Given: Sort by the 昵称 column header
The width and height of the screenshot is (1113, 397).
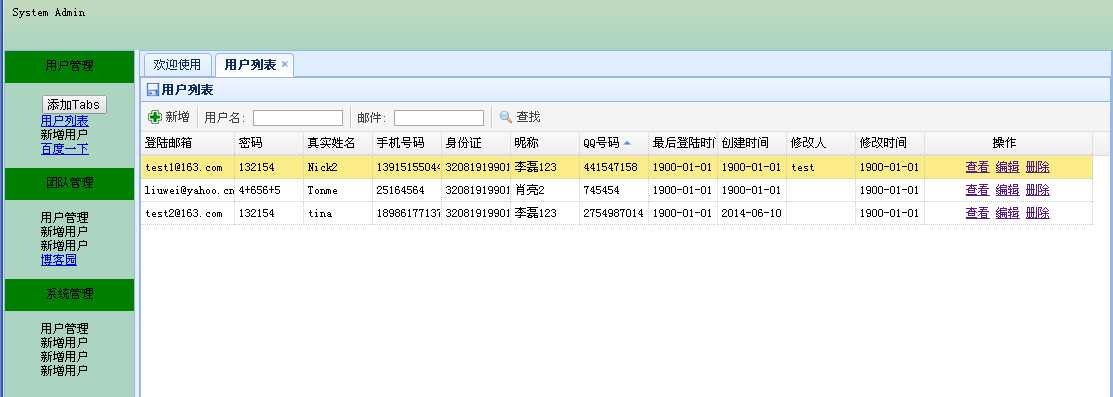Looking at the screenshot, I should (x=544, y=143).
